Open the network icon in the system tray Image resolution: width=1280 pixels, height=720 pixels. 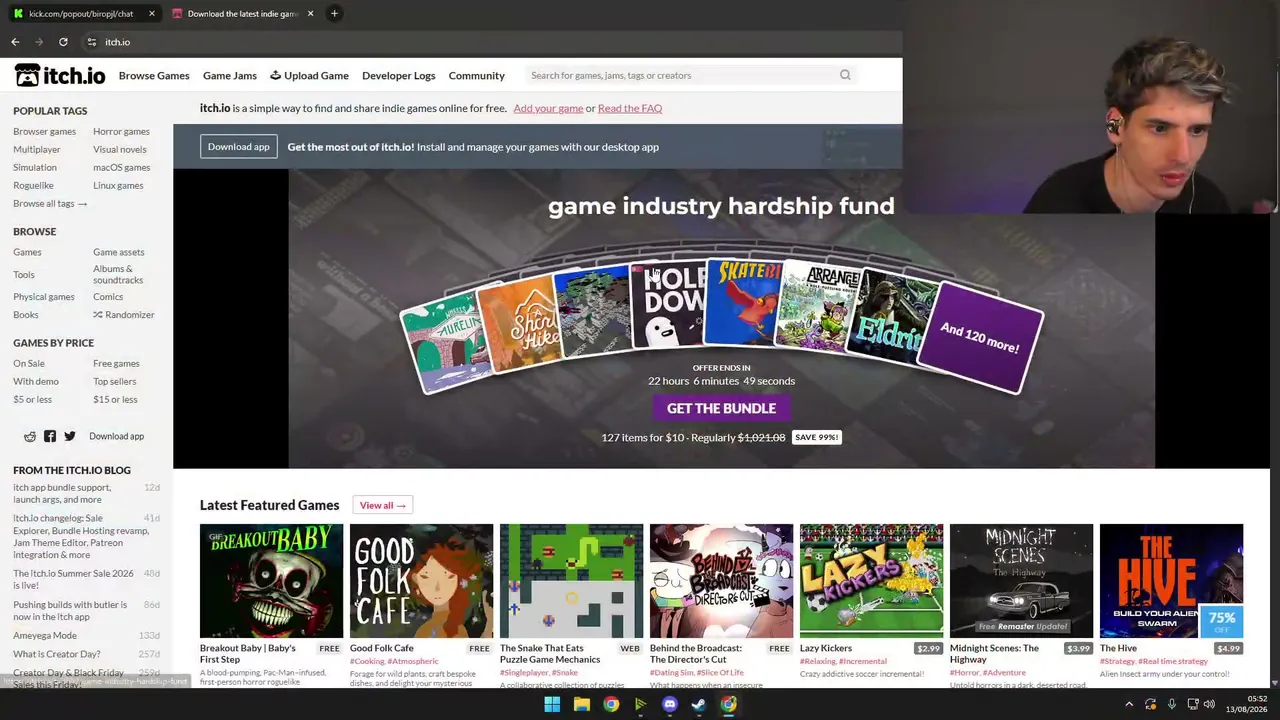pyautogui.click(x=1192, y=704)
